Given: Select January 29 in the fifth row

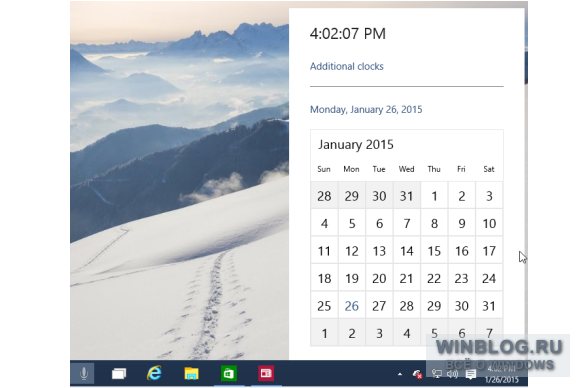Looking at the screenshot, I should pyautogui.click(x=434, y=306).
